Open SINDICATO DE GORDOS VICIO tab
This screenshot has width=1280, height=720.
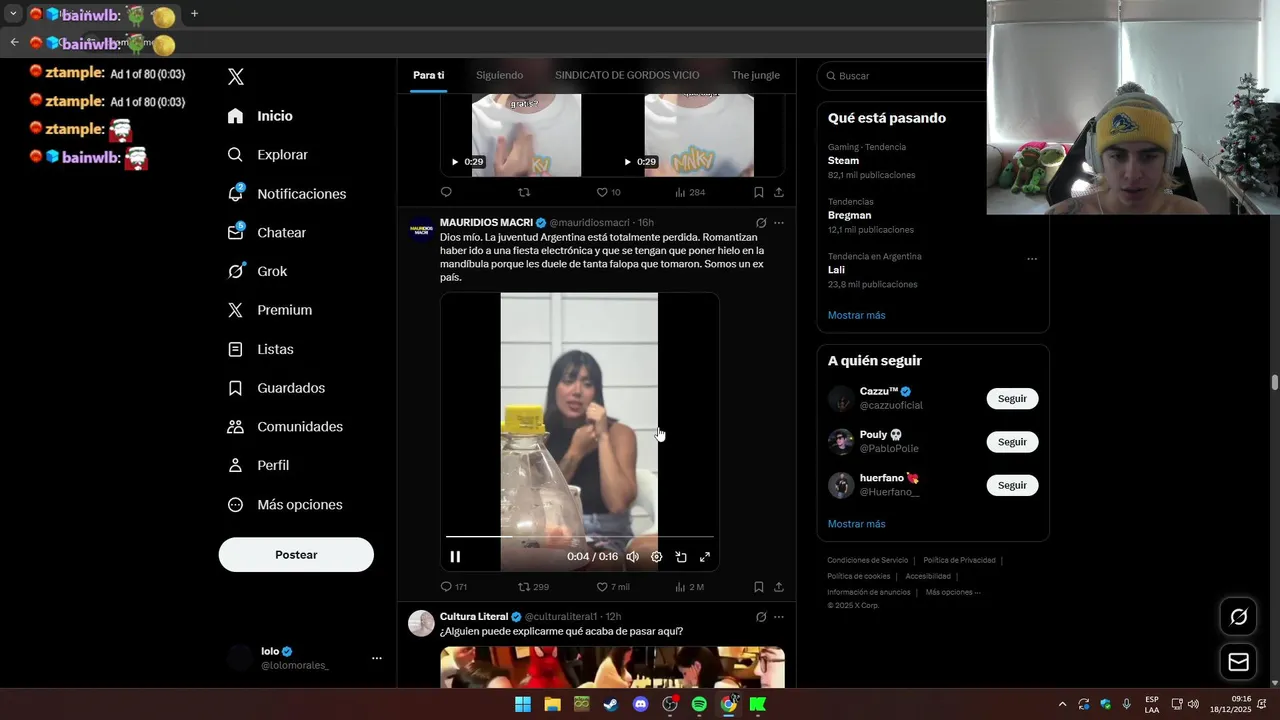[627, 76]
